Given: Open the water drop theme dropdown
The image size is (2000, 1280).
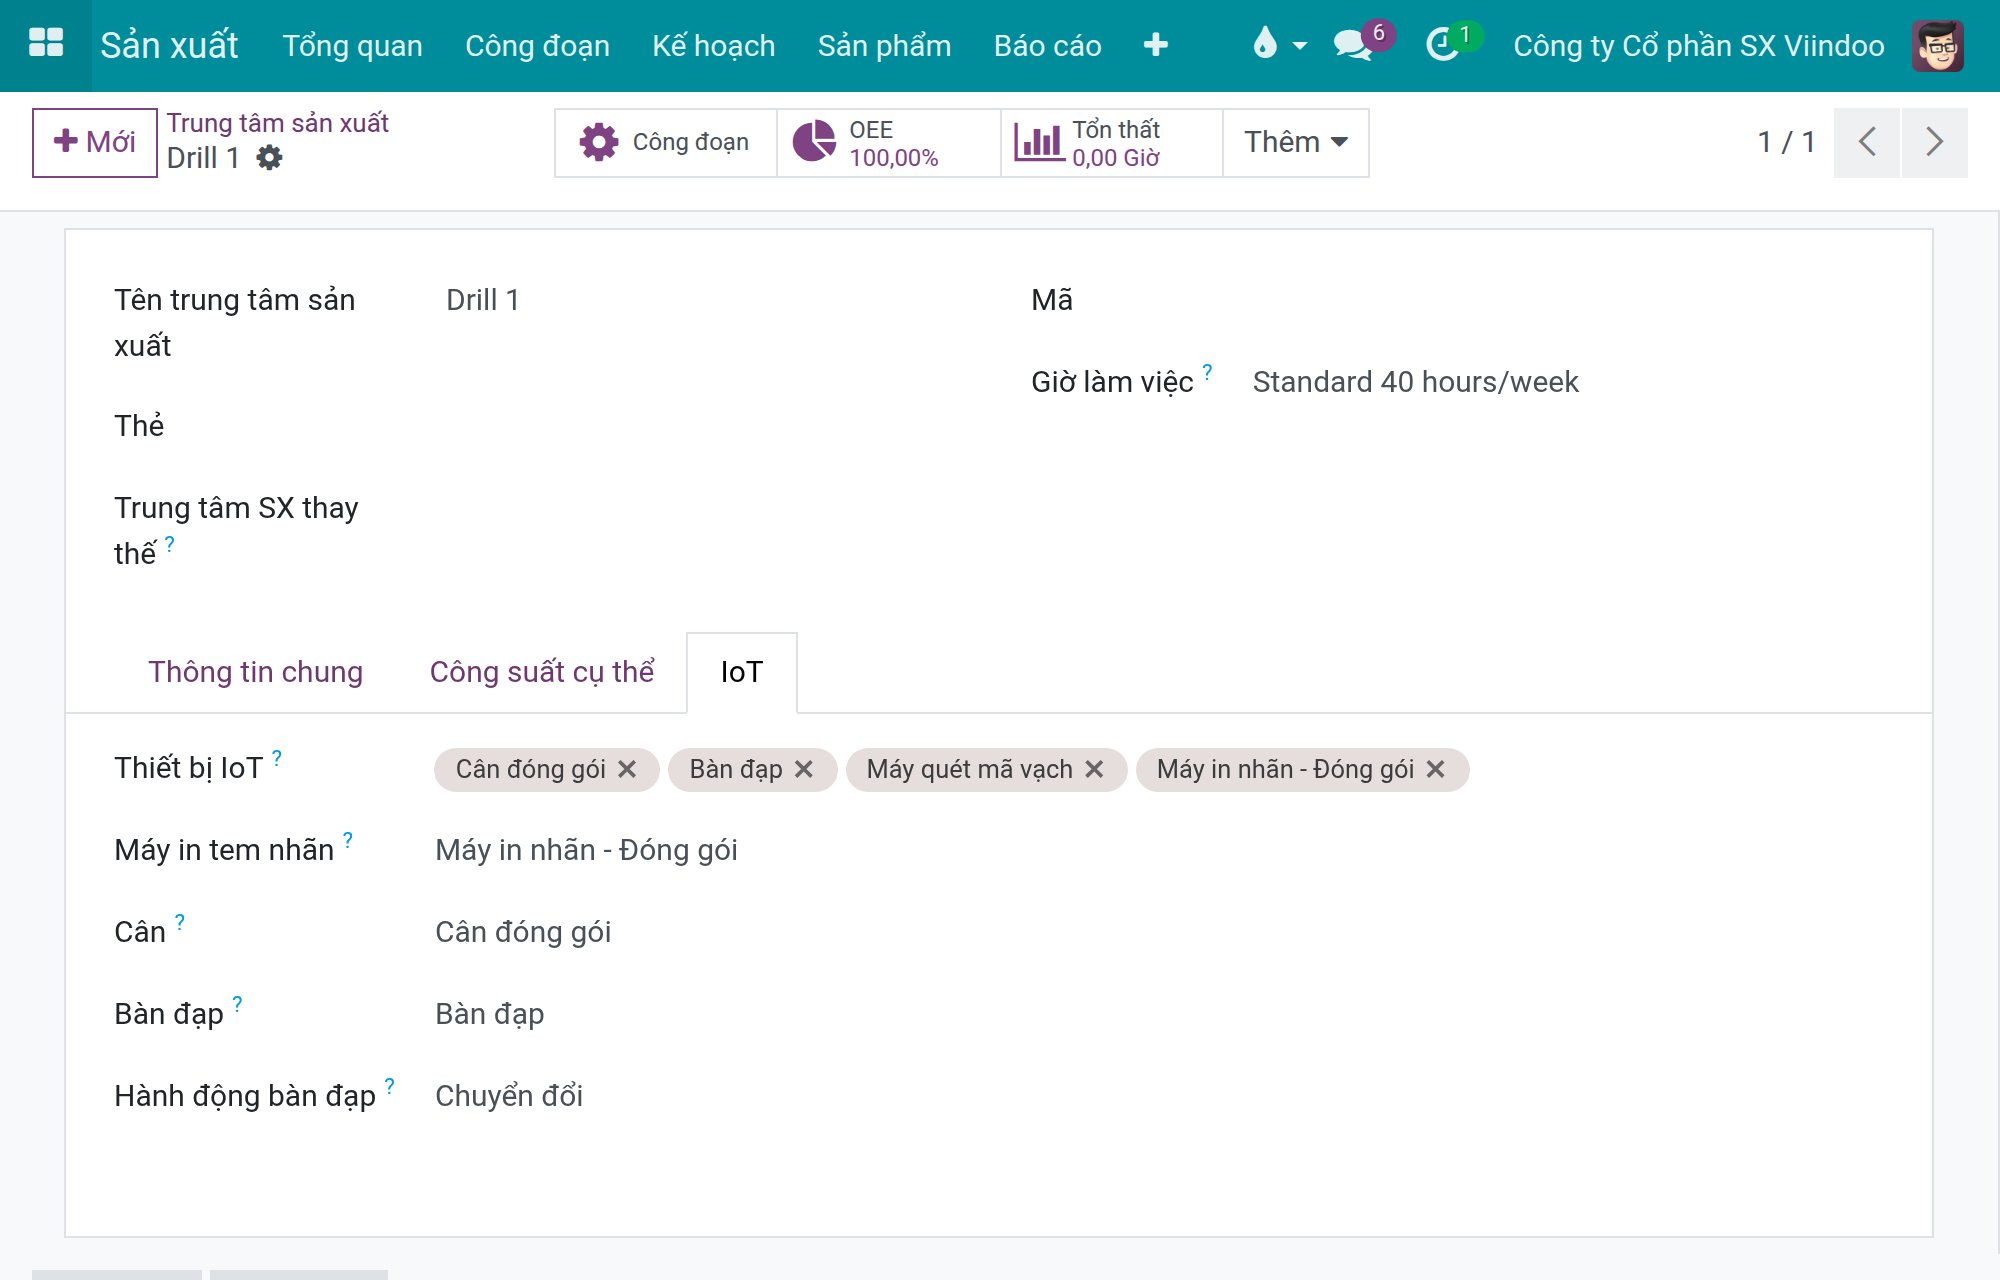Looking at the screenshot, I should coord(1280,45).
